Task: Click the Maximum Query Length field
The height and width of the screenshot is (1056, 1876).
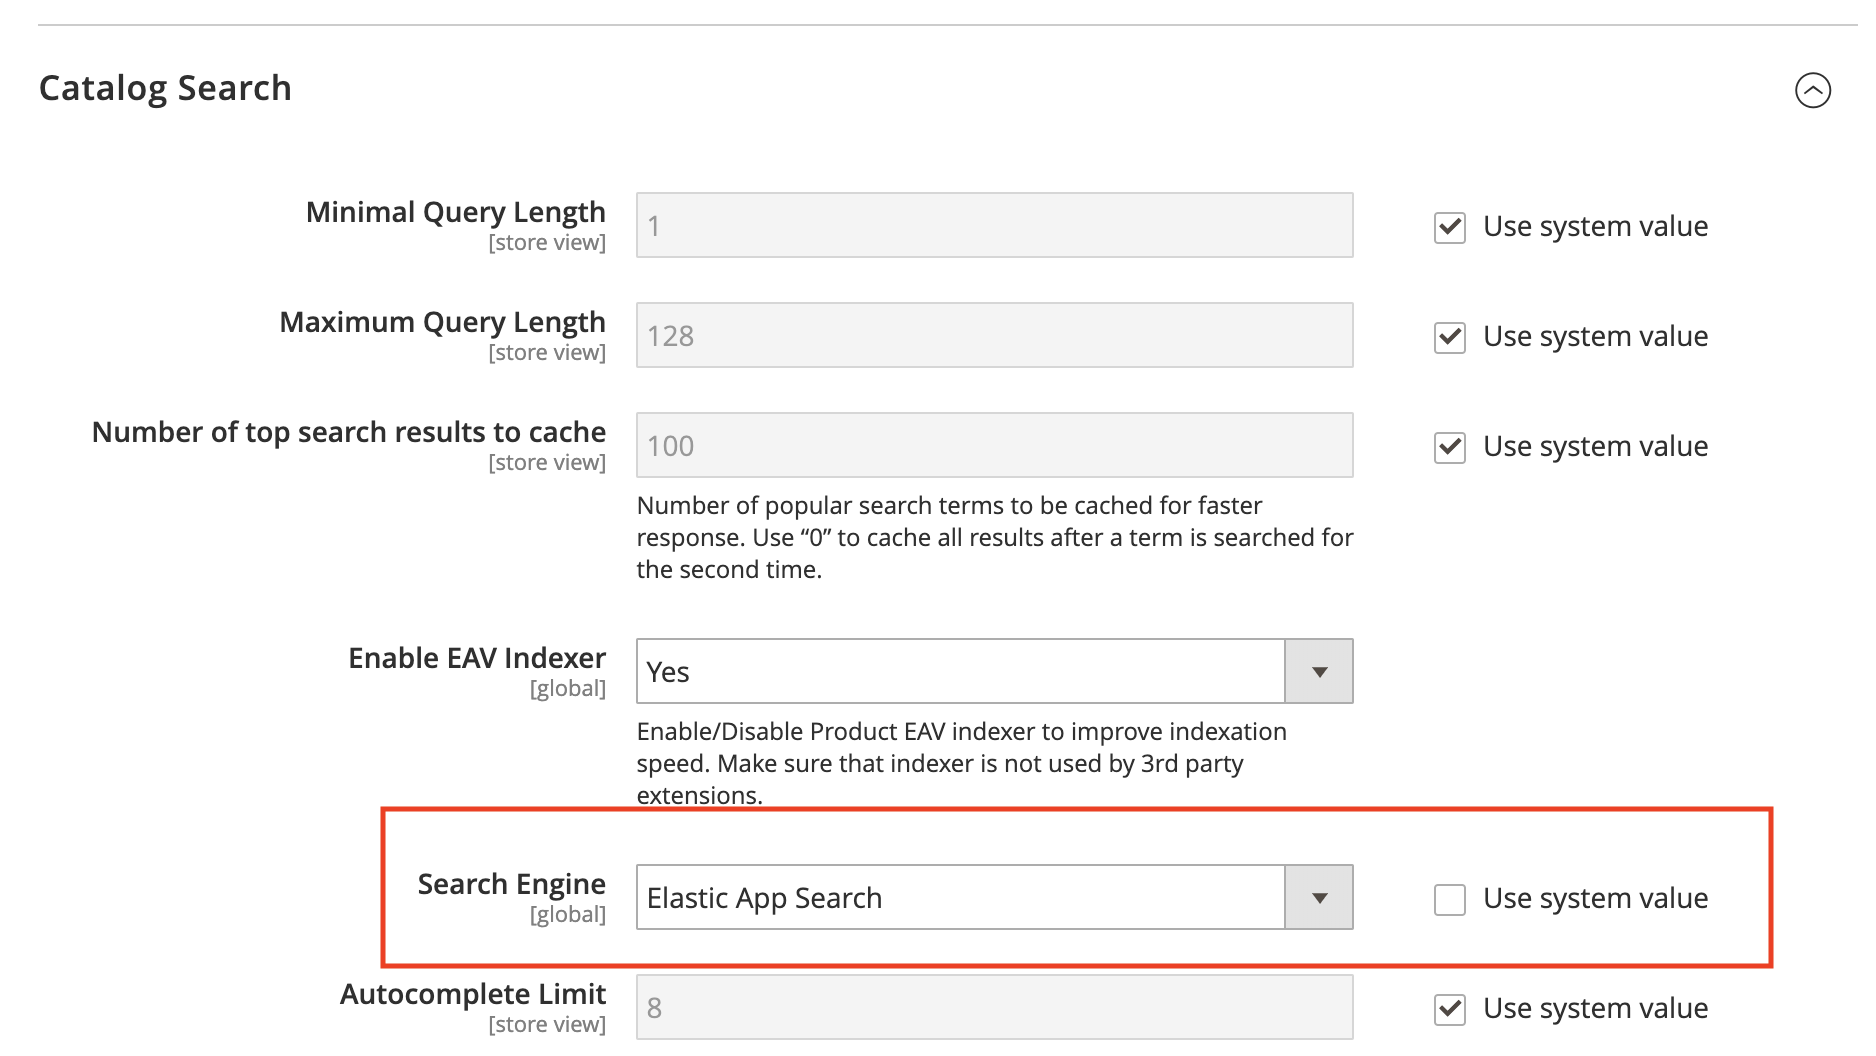Action: coord(994,336)
